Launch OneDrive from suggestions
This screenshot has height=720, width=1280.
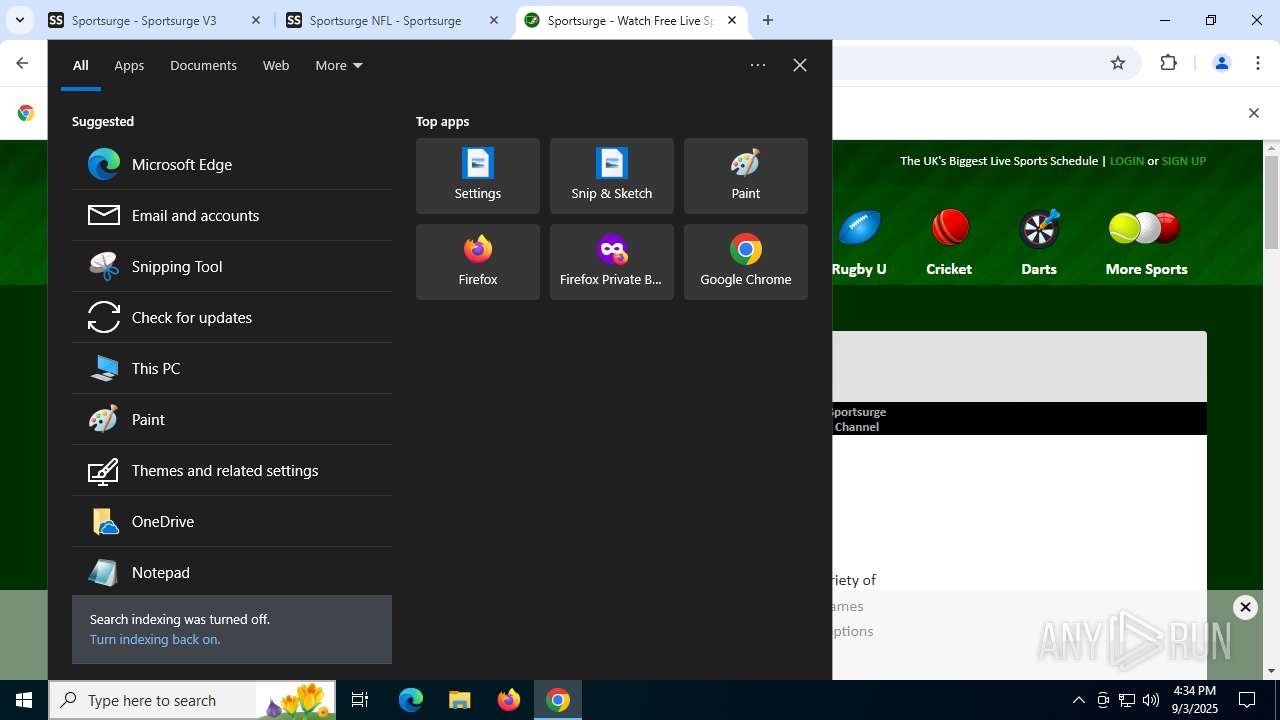click(232, 521)
